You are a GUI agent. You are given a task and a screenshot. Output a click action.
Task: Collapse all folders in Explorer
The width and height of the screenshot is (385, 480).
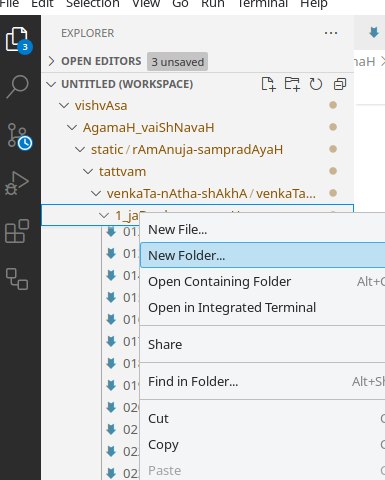[x=340, y=84]
